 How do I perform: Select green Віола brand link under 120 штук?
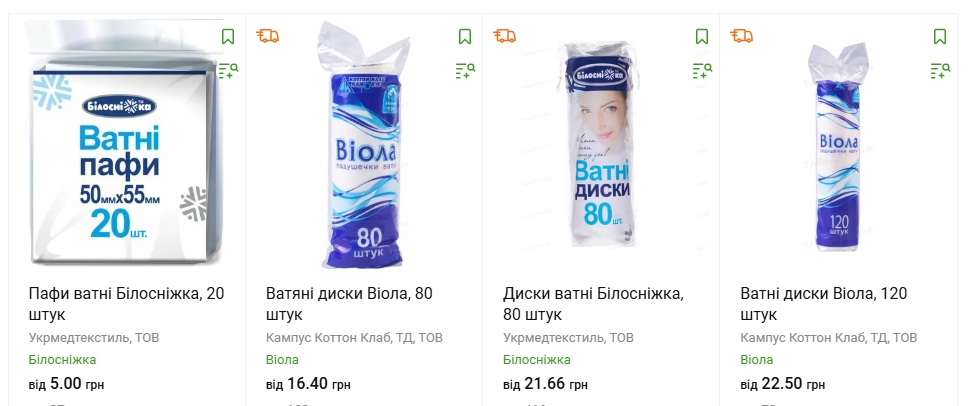coord(757,360)
